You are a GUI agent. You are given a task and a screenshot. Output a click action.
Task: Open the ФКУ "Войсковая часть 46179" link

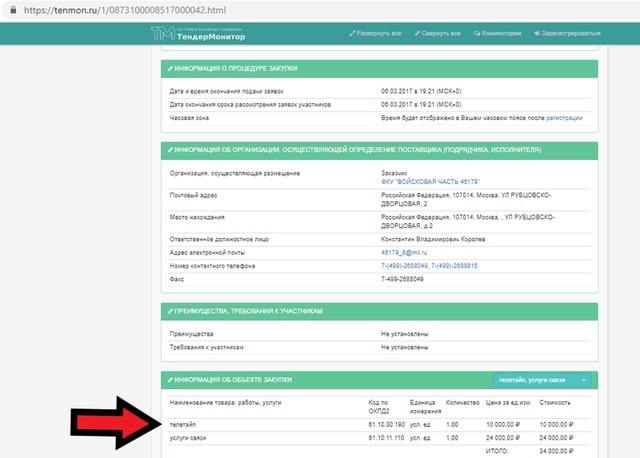pos(430,182)
